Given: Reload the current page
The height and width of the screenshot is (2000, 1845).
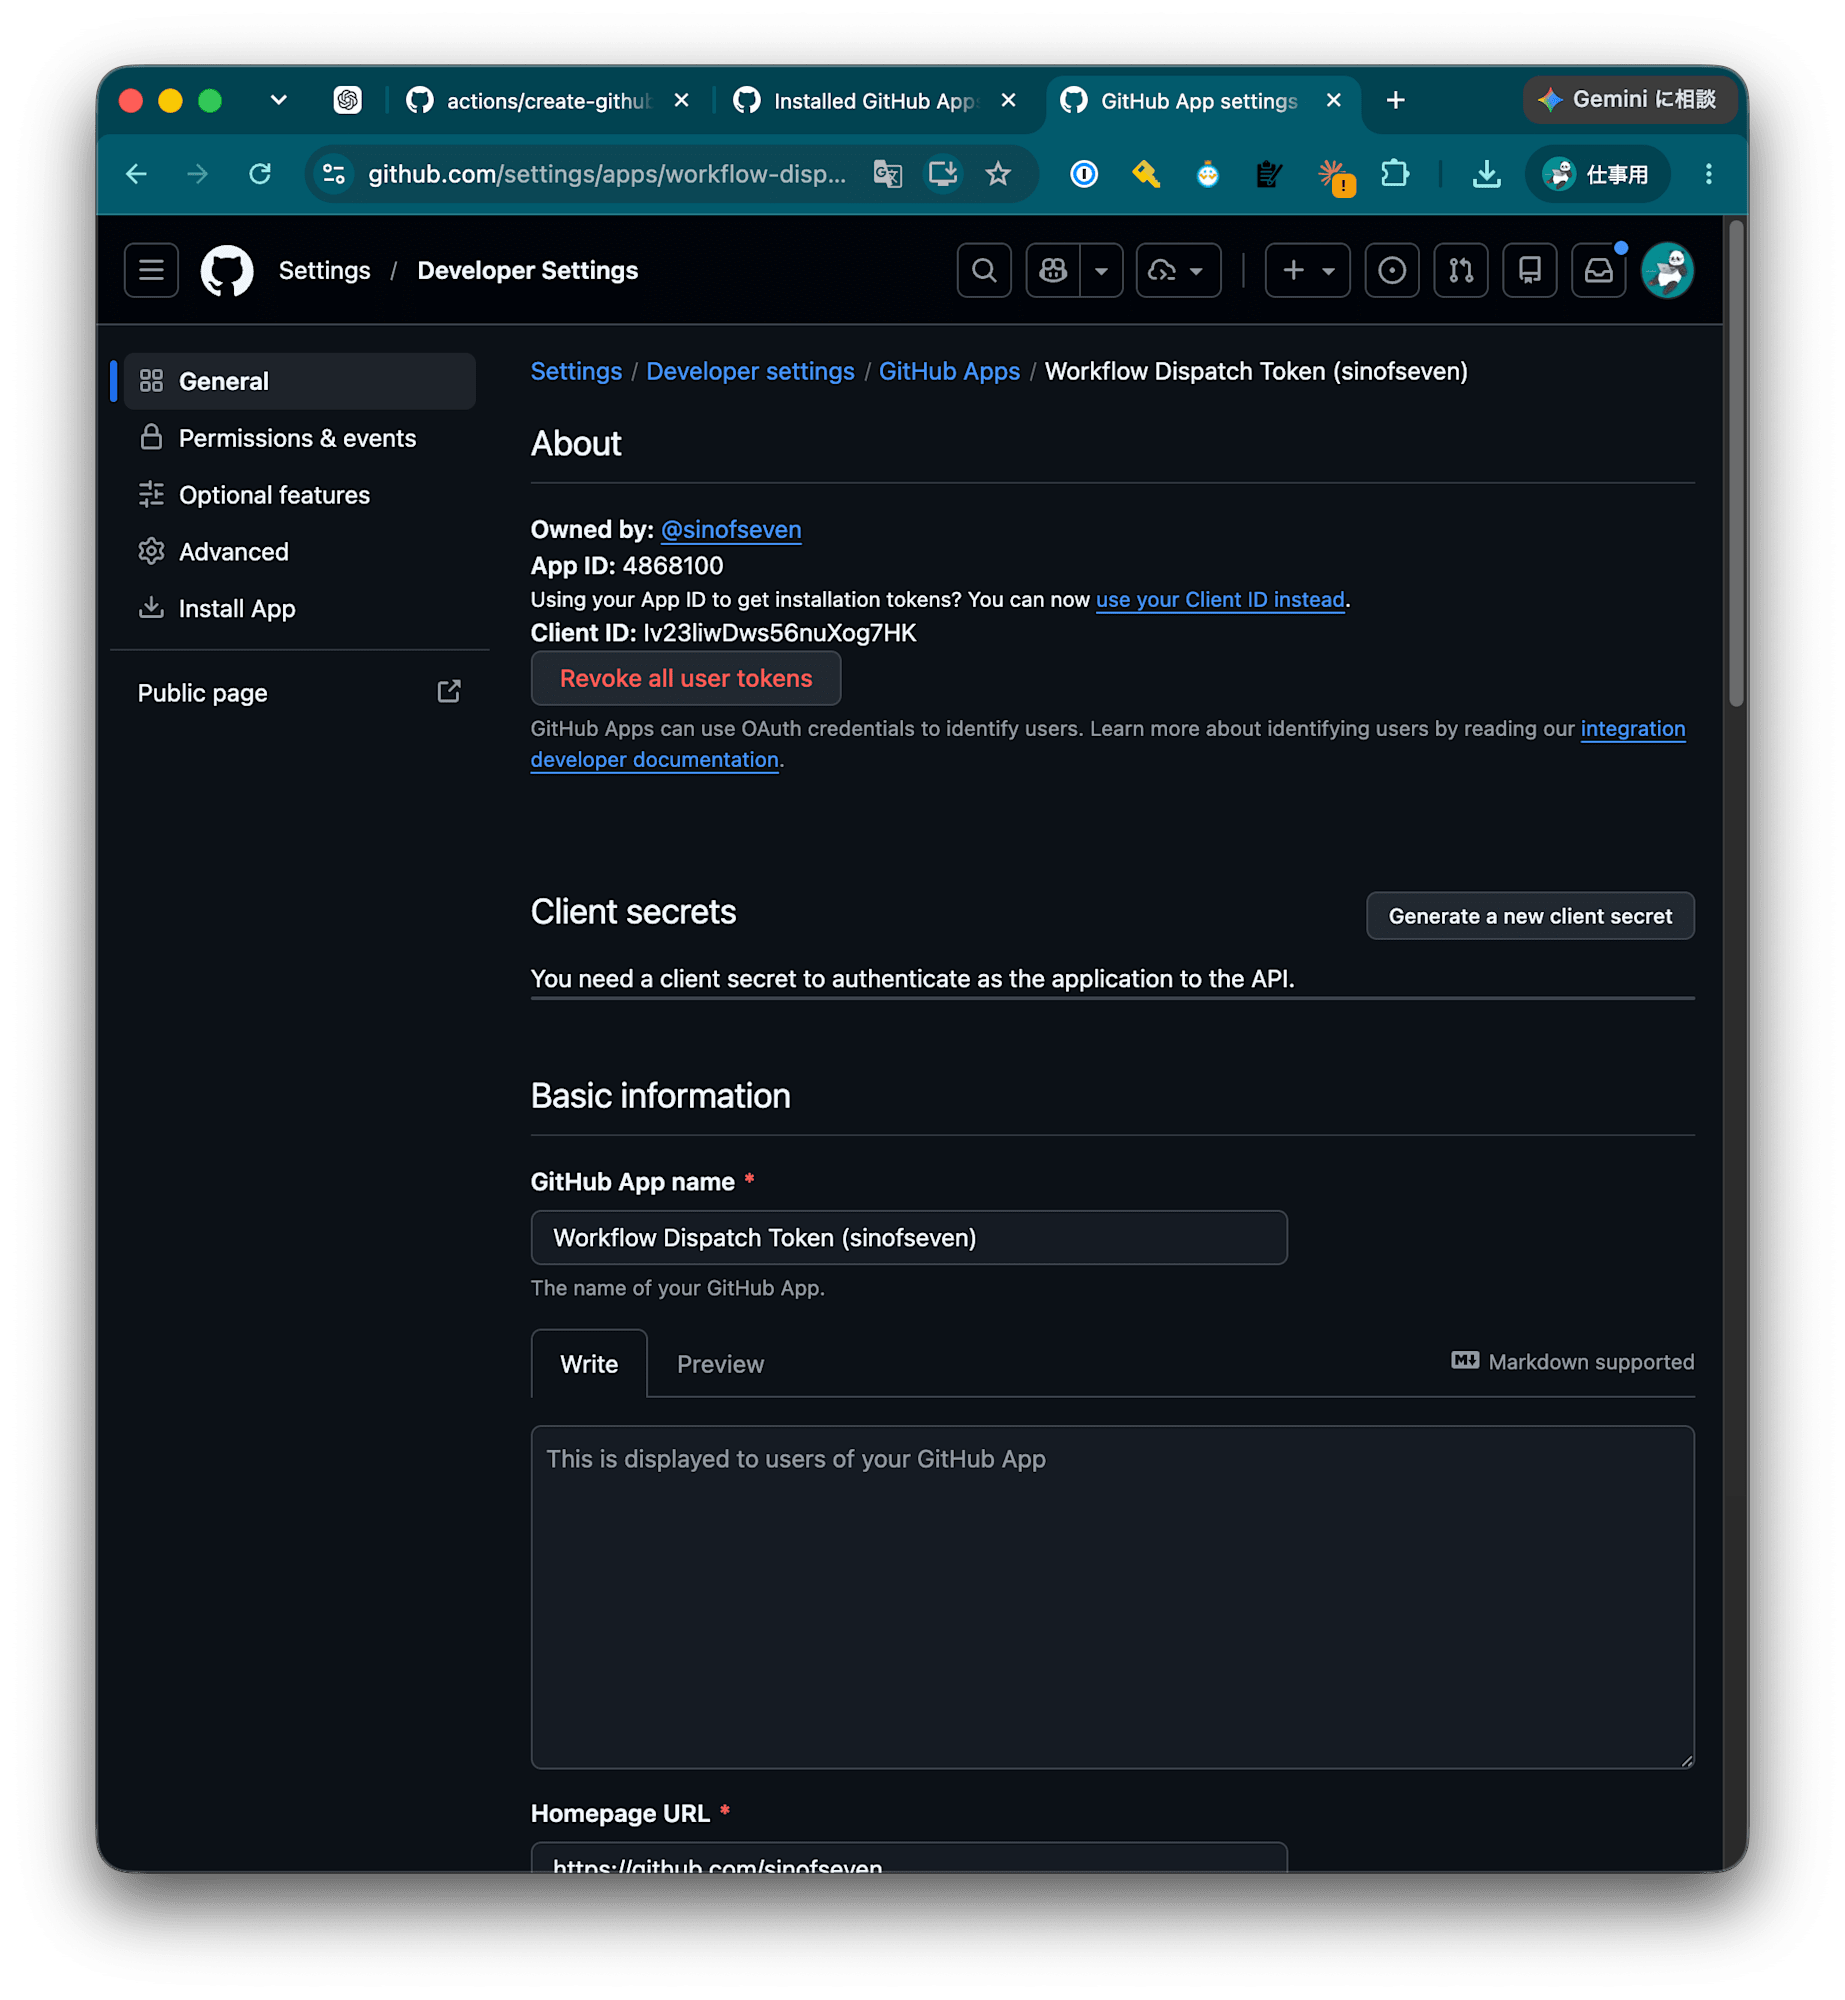Looking at the screenshot, I should click(260, 174).
